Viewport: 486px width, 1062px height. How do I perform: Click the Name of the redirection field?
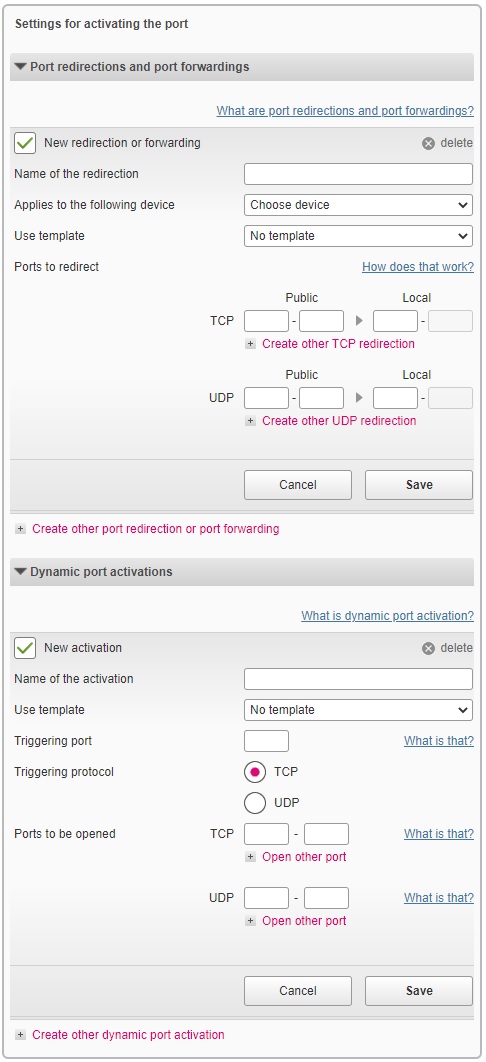coord(358,174)
